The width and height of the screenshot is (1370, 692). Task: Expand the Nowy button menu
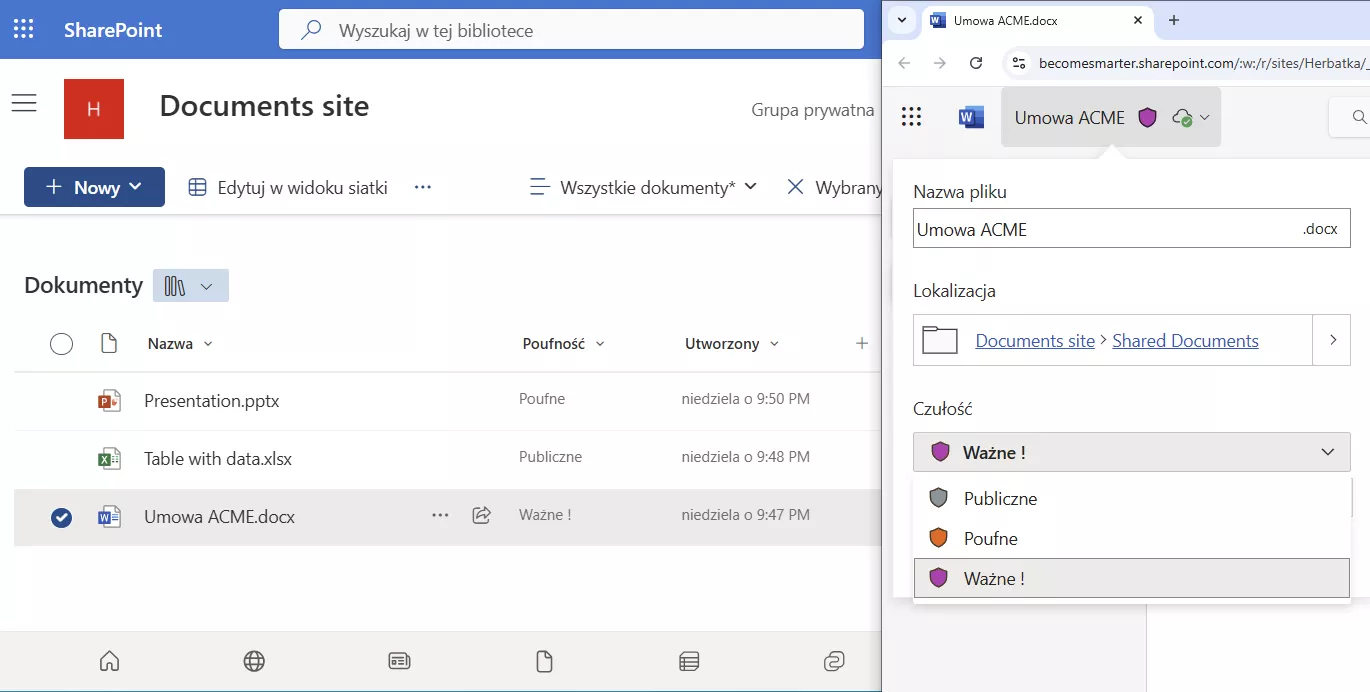(94, 187)
